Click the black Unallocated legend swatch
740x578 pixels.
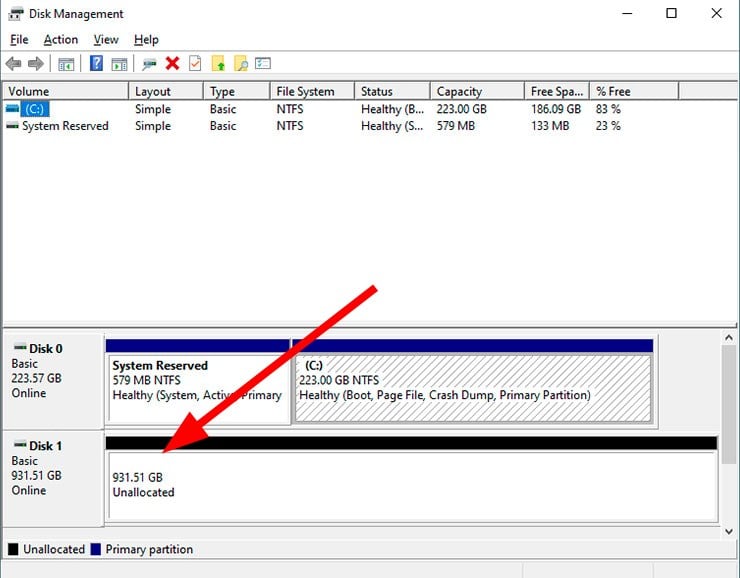[13, 549]
